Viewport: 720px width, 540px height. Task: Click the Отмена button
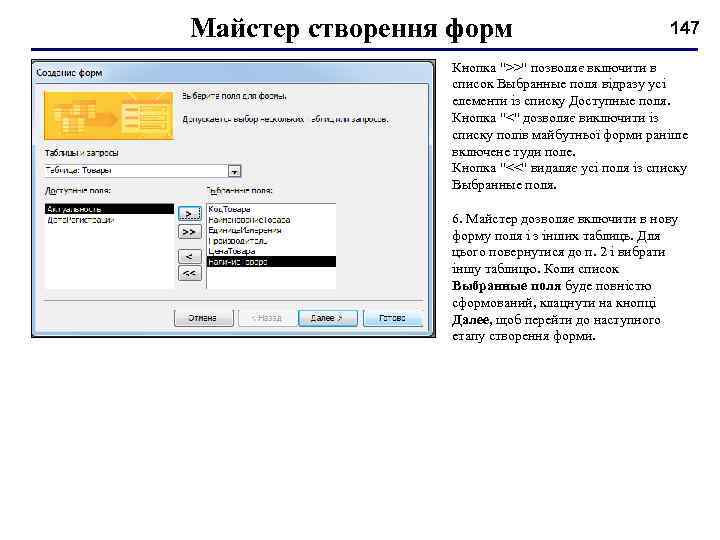[x=203, y=318]
